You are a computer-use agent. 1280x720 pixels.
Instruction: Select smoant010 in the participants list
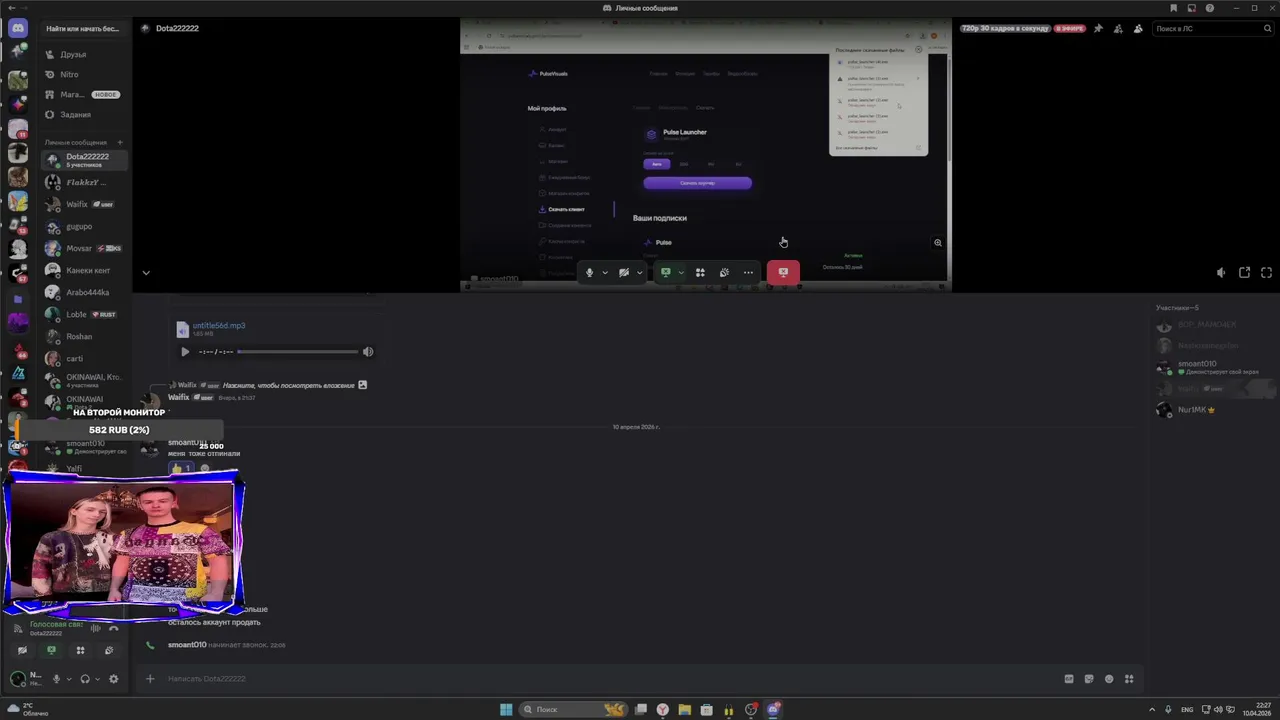[x=1215, y=367]
